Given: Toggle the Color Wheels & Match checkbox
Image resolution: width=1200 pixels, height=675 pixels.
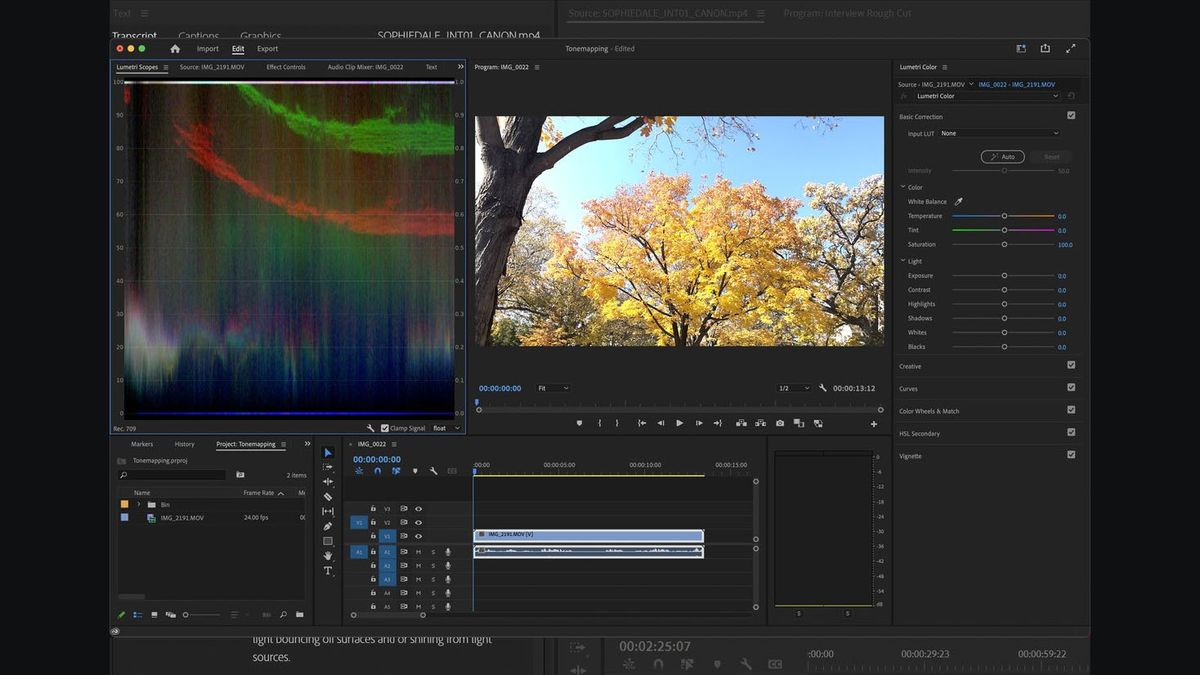Looking at the screenshot, I should pyautogui.click(x=1071, y=410).
